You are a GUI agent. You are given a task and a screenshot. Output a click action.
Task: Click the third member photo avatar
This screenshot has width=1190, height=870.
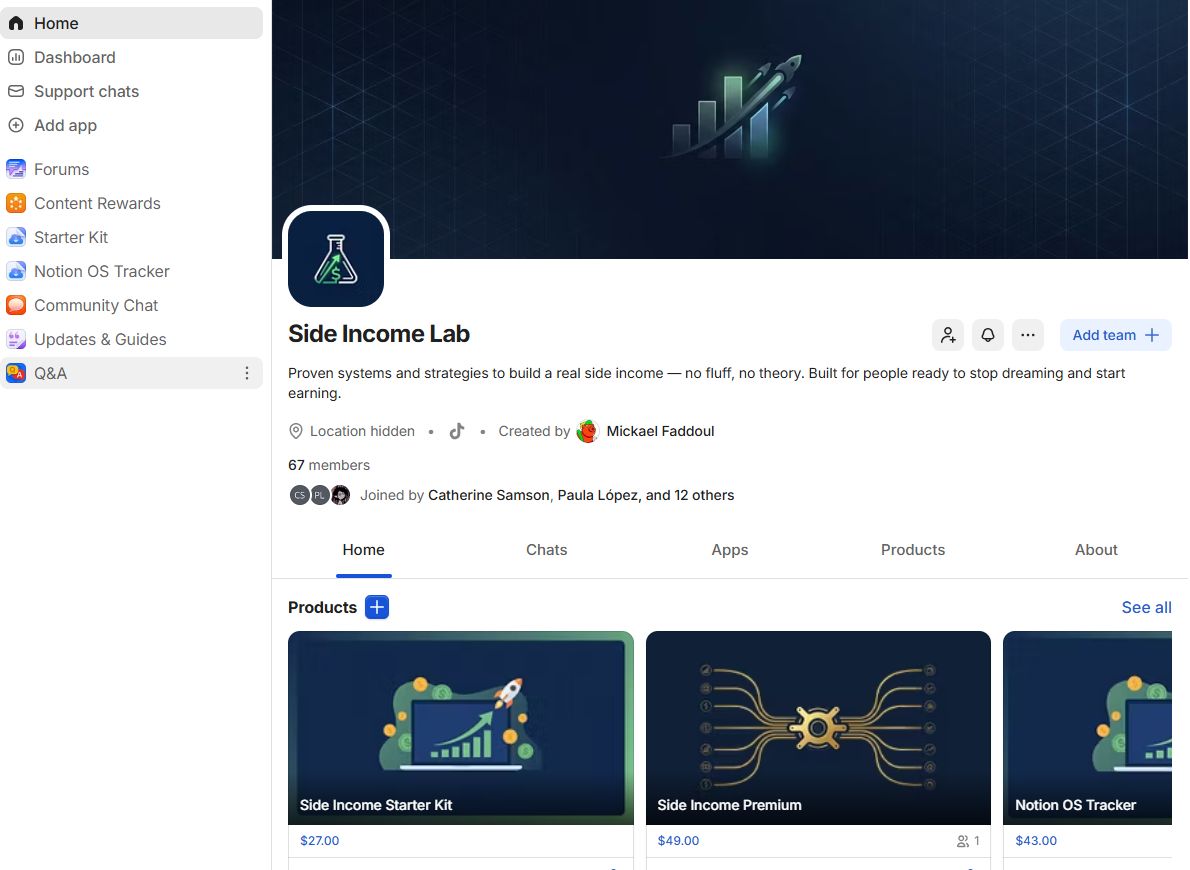click(x=340, y=495)
